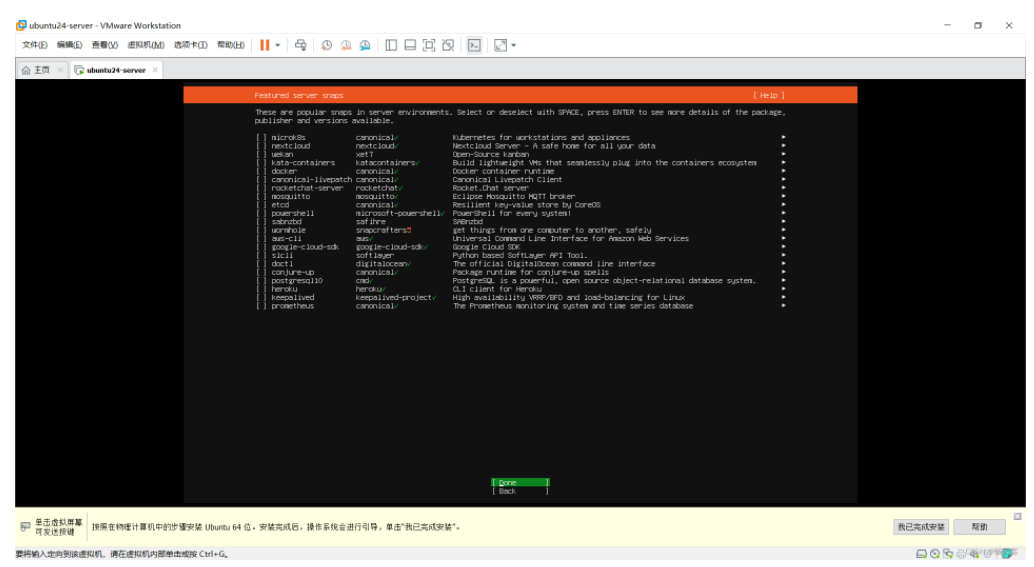Viewport: 1034px width, 567px height.
Task: Click the network adapter status bar icon
Action: [948, 554]
